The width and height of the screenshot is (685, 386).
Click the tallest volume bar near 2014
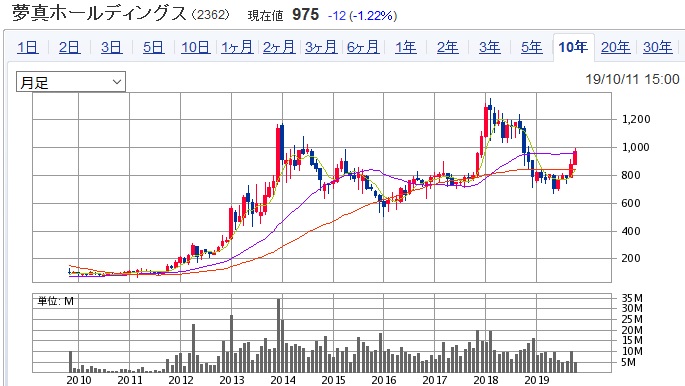coord(279,335)
